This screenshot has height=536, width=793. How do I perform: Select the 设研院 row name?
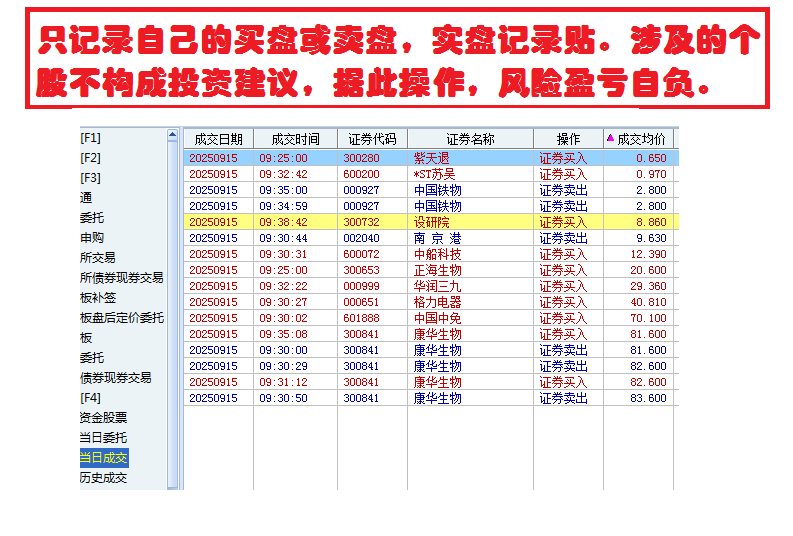coord(431,222)
